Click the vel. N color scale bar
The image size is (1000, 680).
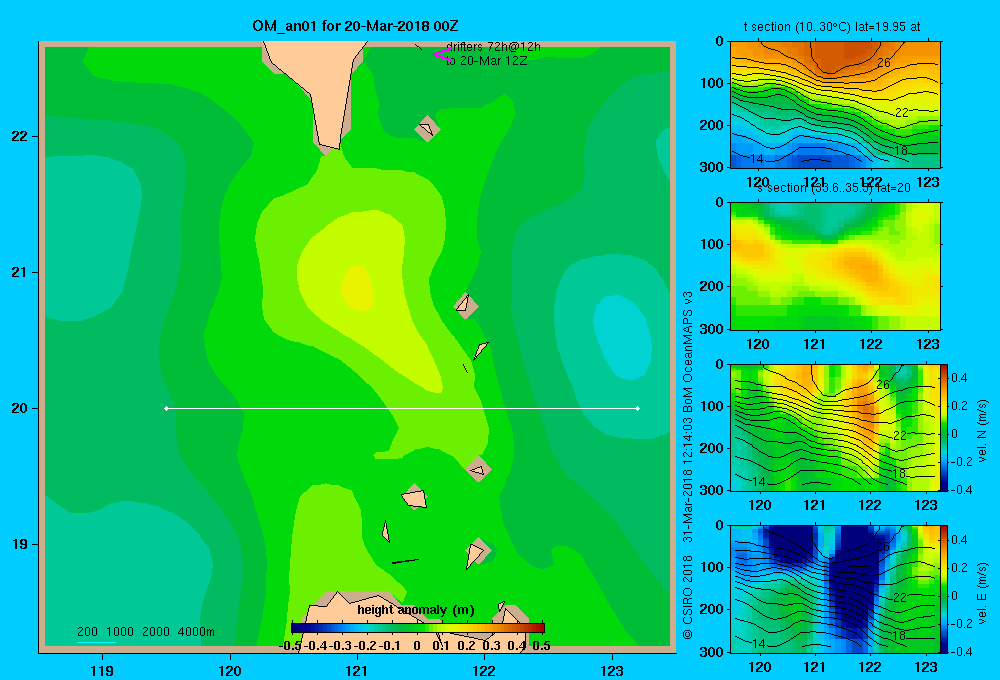[x=945, y=427]
